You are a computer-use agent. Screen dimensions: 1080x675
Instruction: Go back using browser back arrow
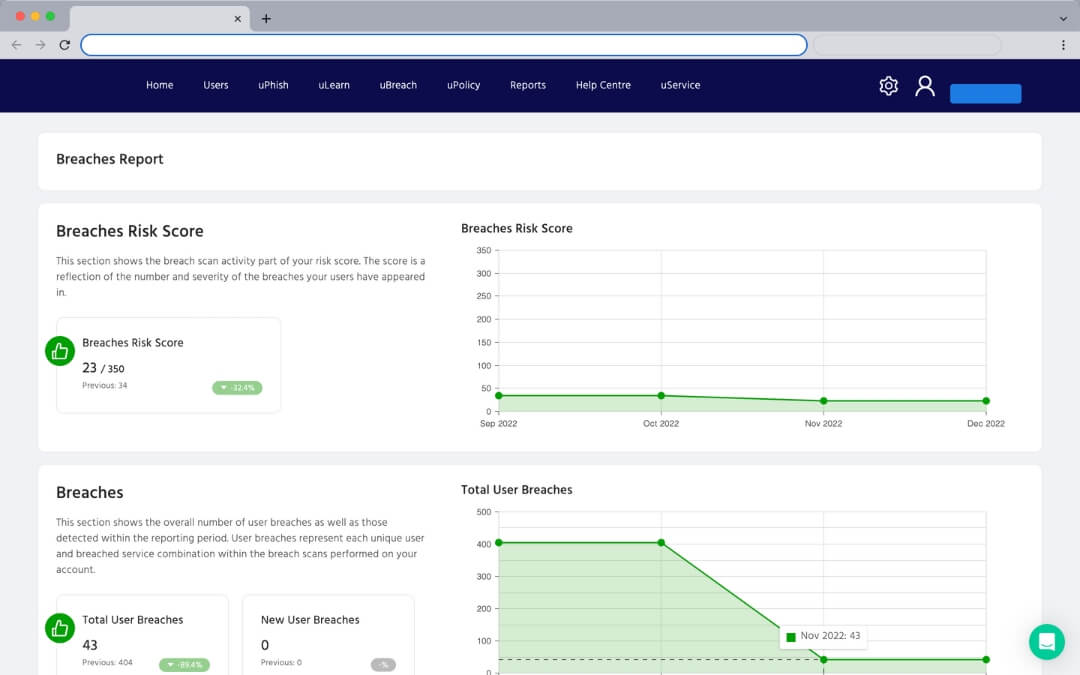point(16,45)
